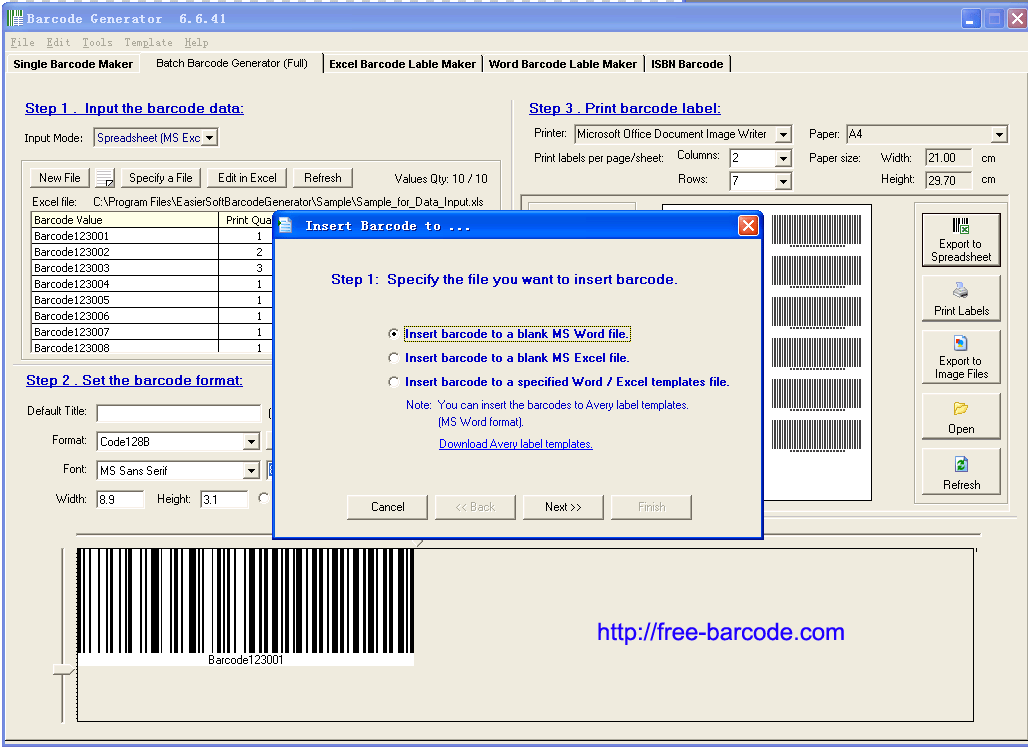The width and height of the screenshot is (1032, 747).
Task: Click the New File button
Action: 59,178
